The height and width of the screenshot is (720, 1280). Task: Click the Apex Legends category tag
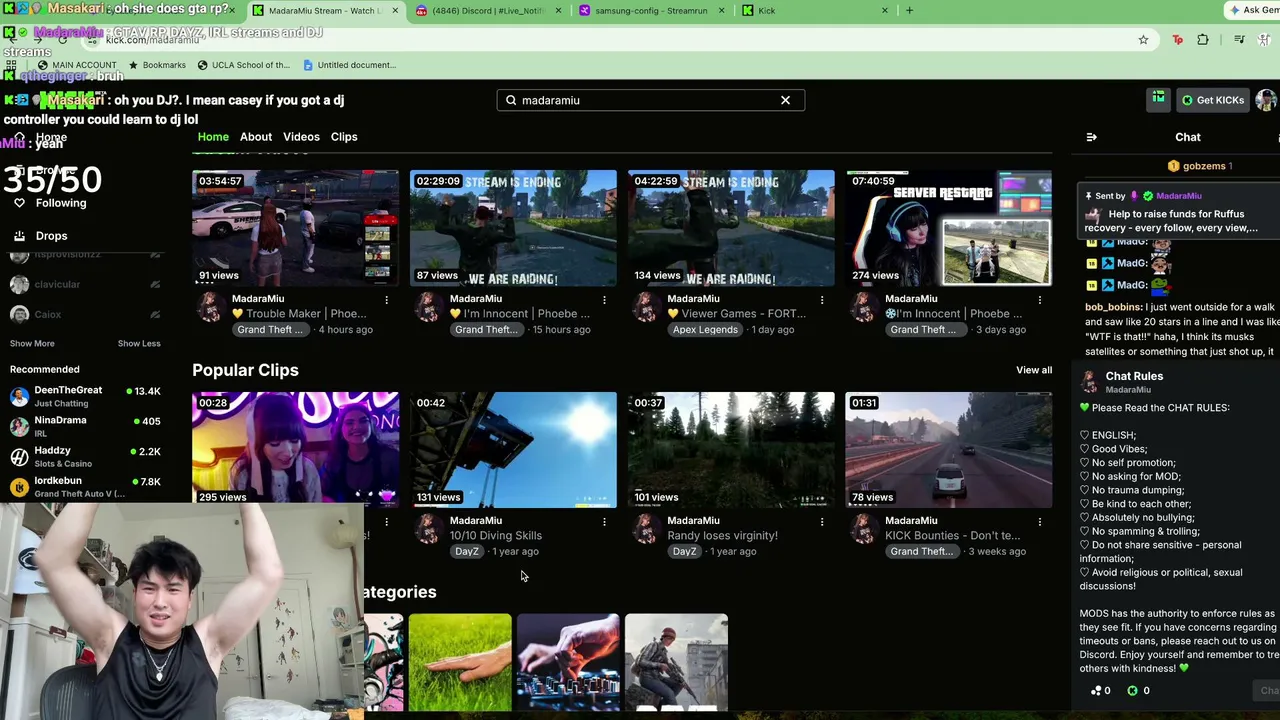point(705,330)
